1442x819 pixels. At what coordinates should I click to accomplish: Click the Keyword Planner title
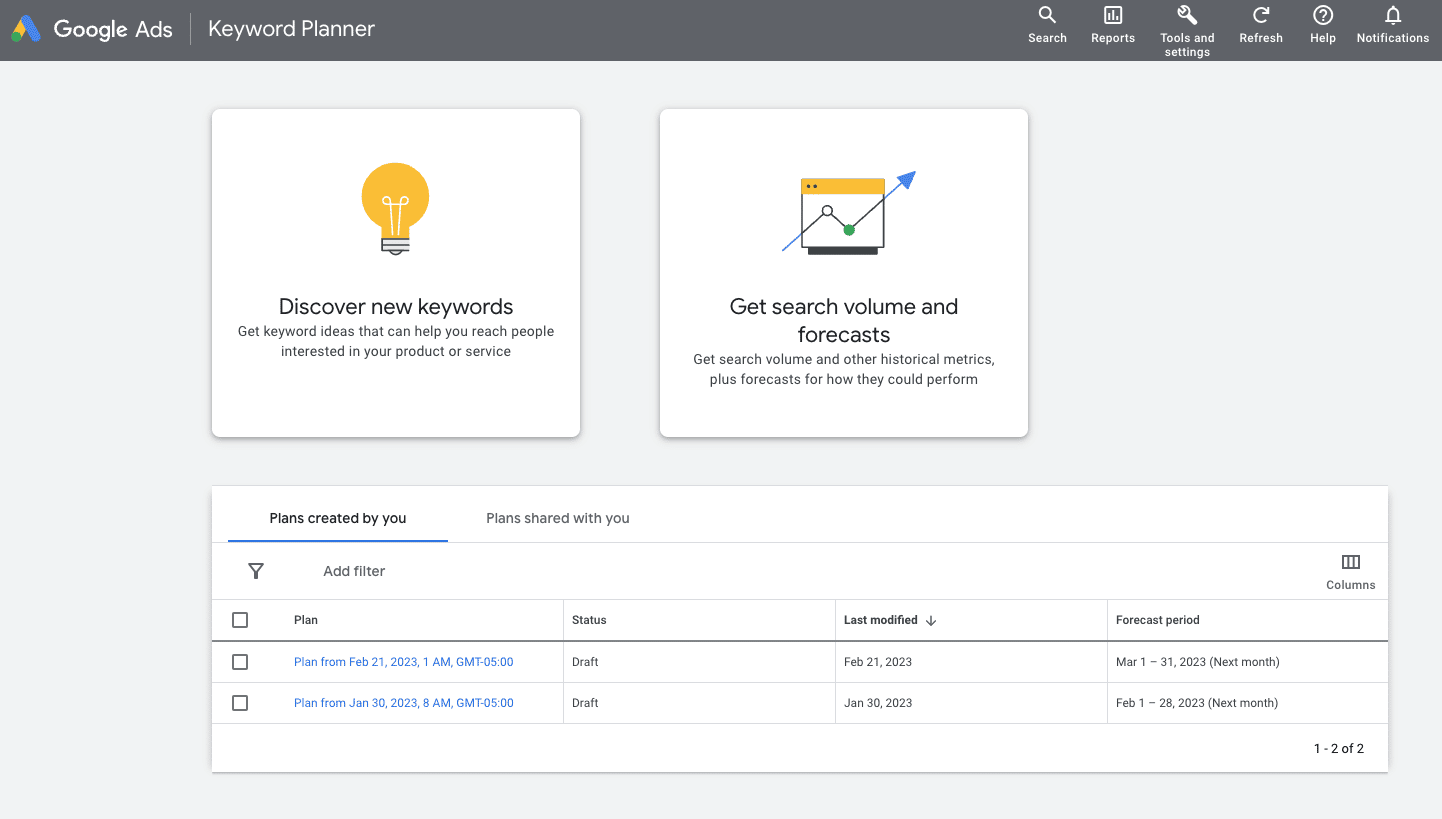[x=291, y=29]
